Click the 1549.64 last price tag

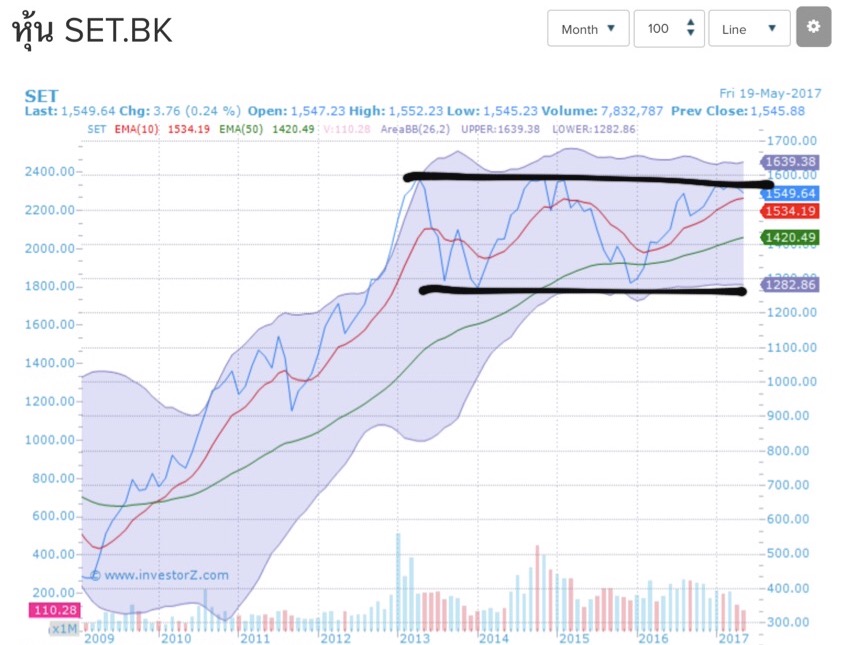pyautogui.click(x=790, y=193)
